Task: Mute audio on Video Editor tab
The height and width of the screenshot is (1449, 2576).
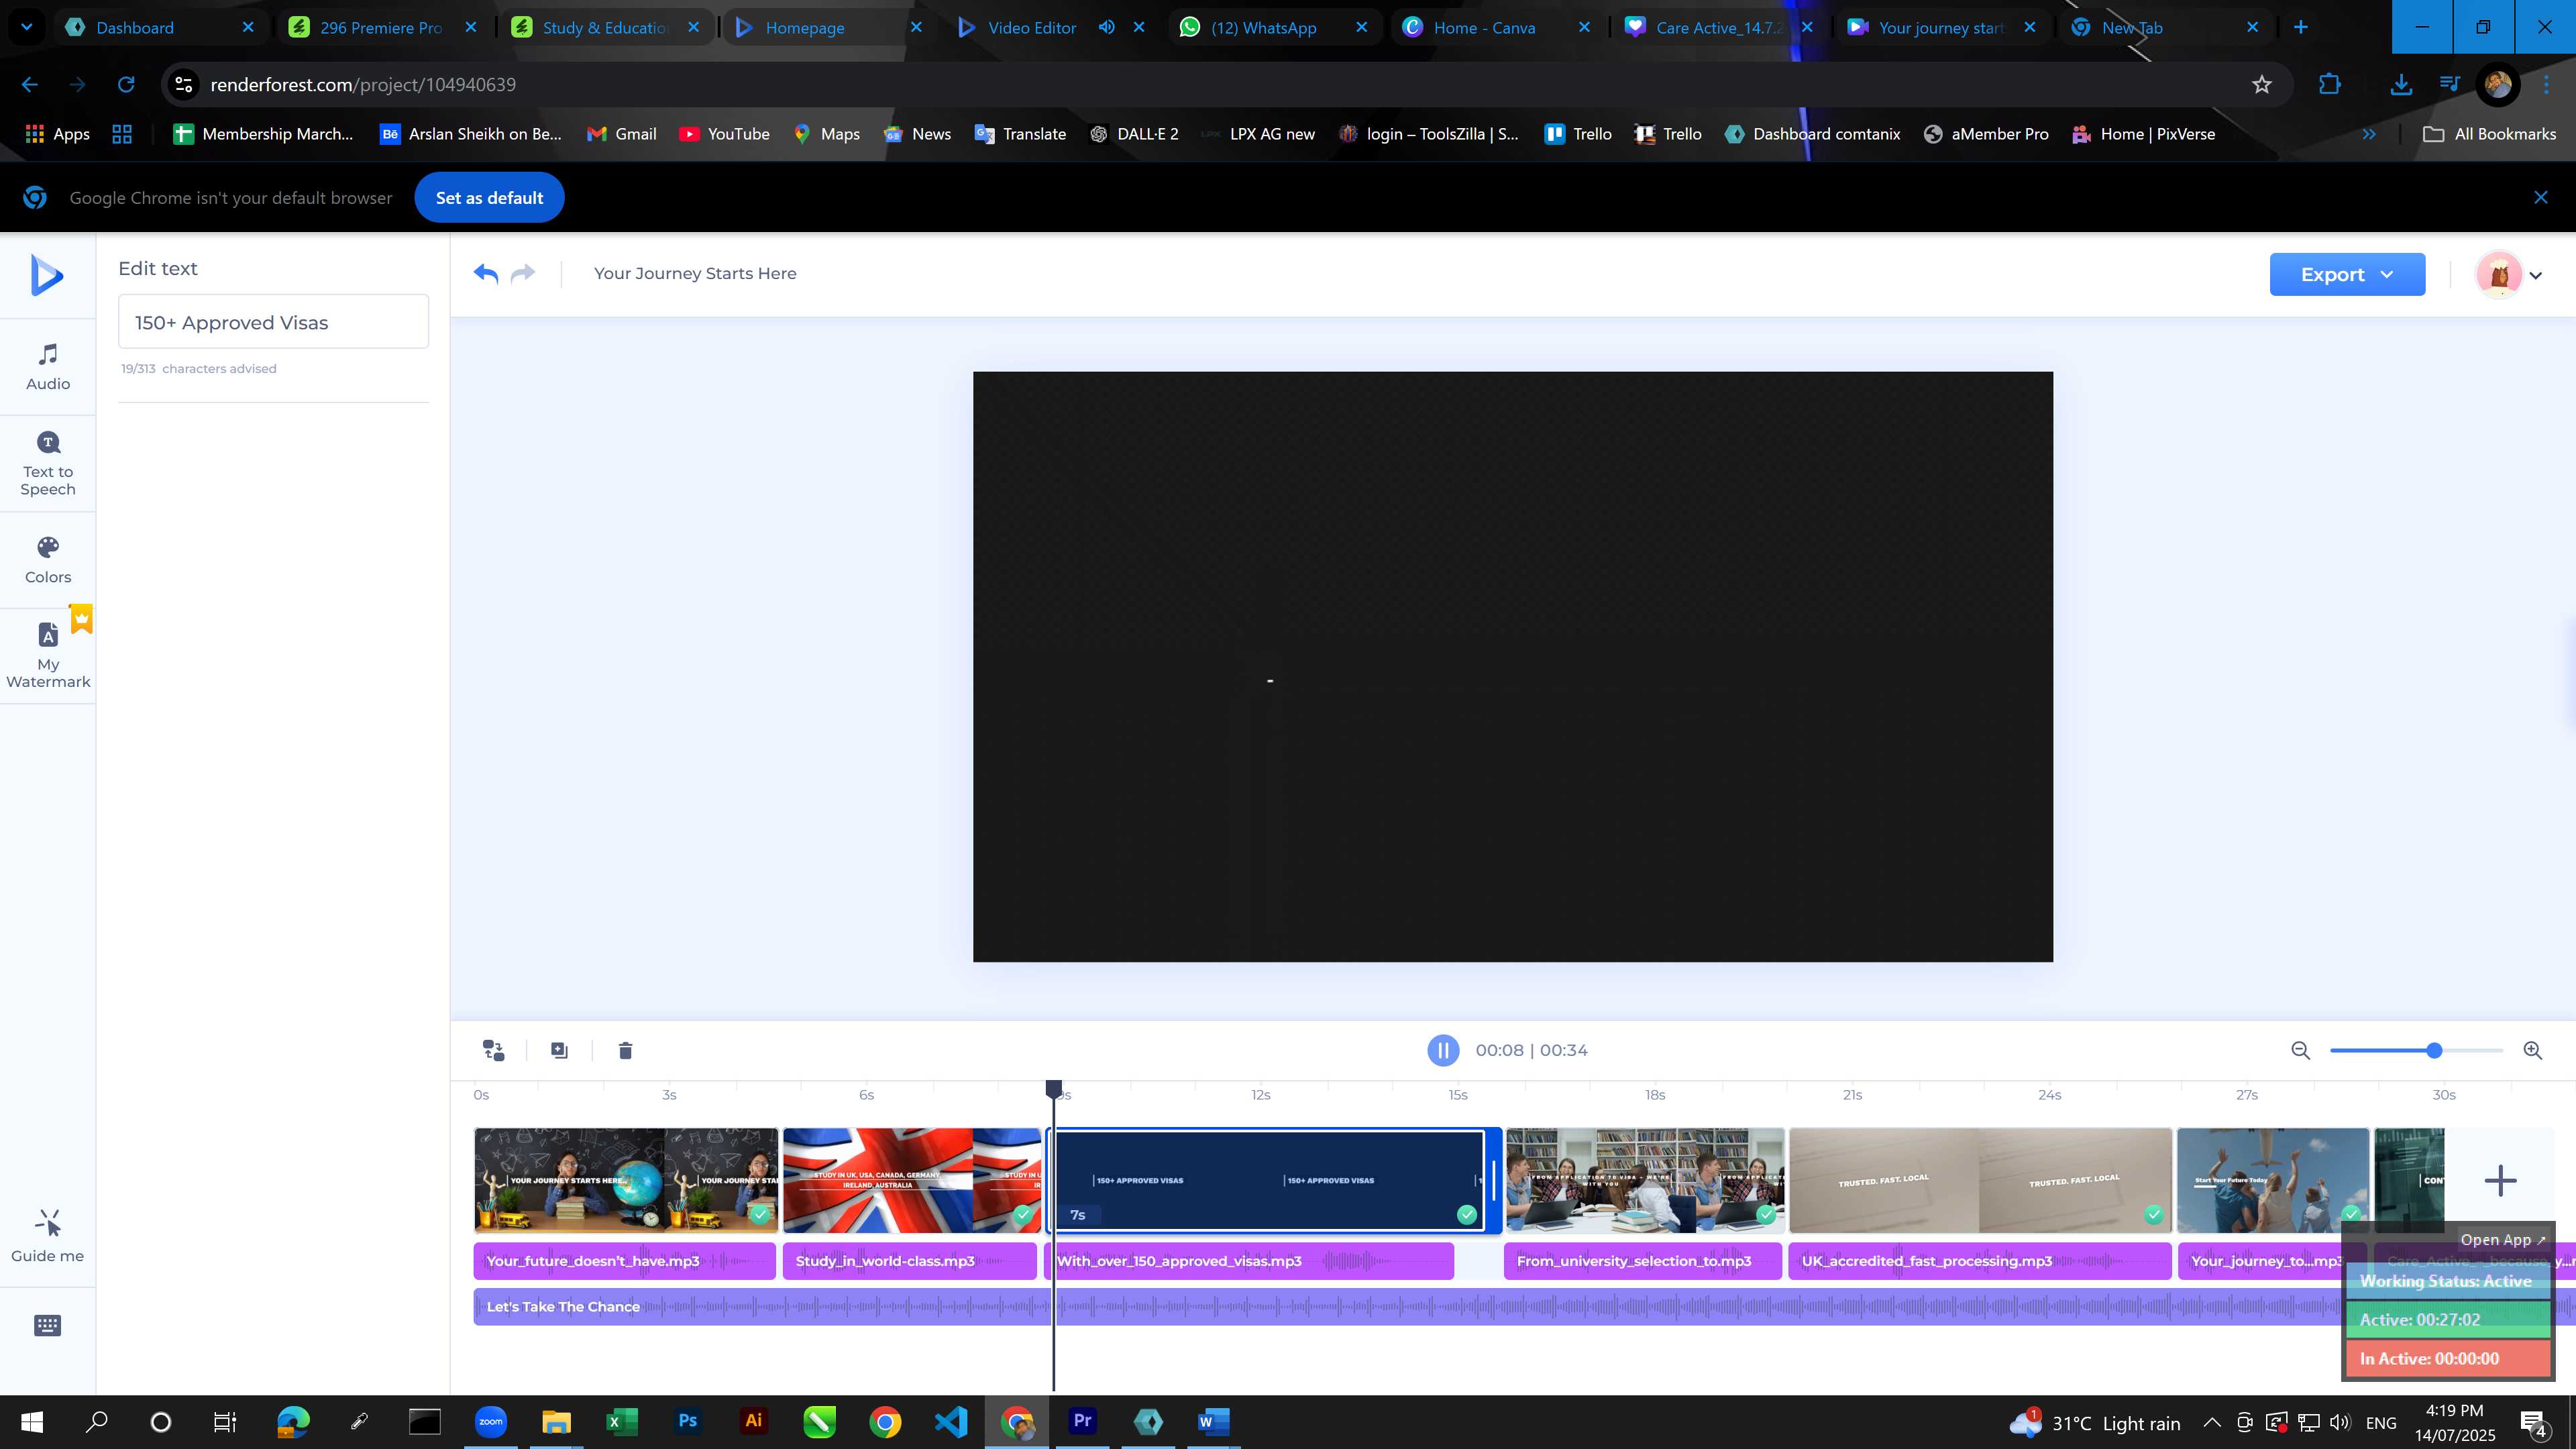Action: tap(1107, 27)
